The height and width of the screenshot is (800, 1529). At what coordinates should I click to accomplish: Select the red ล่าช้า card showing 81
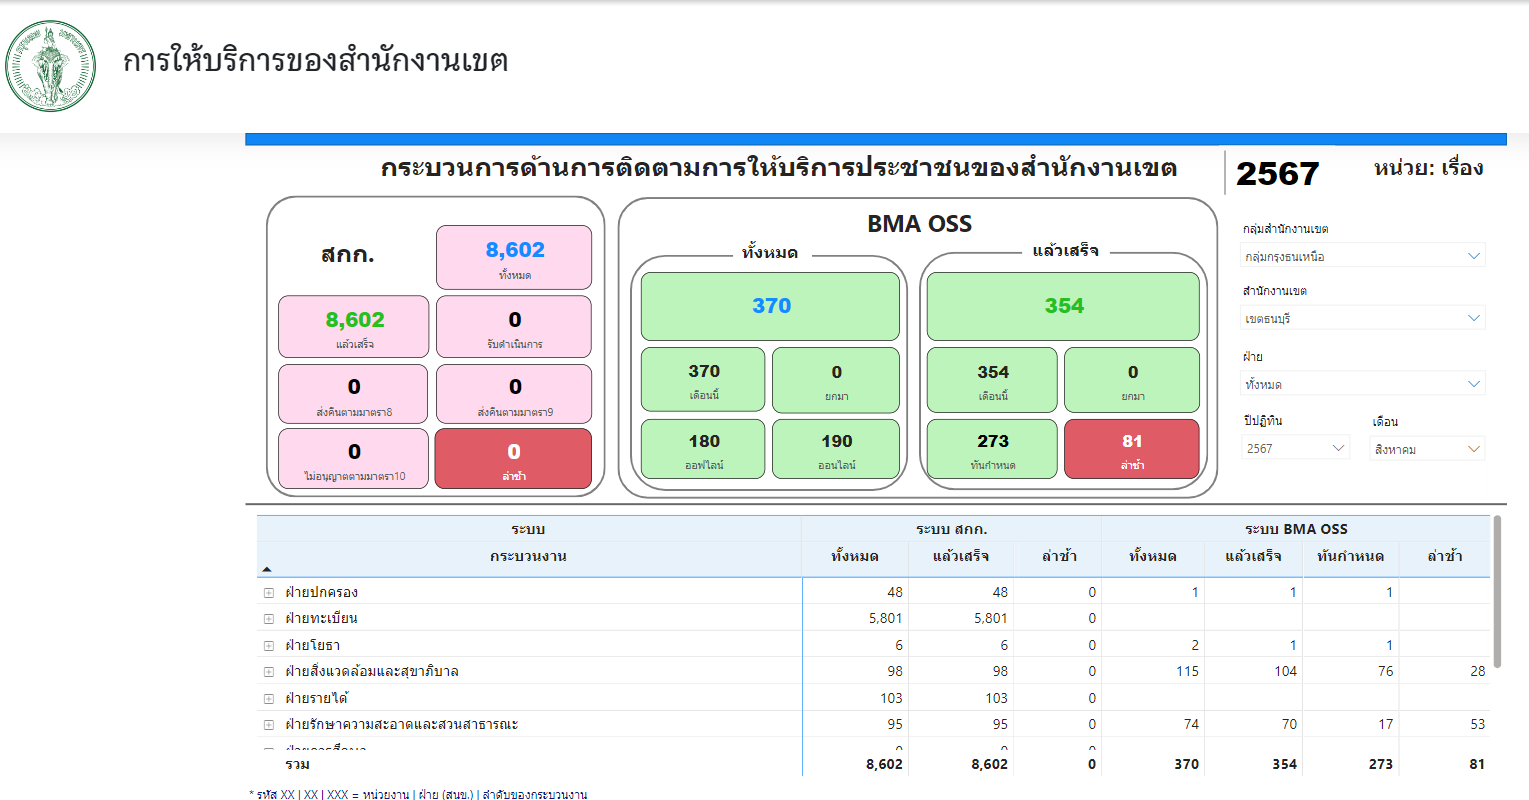pos(1131,449)
